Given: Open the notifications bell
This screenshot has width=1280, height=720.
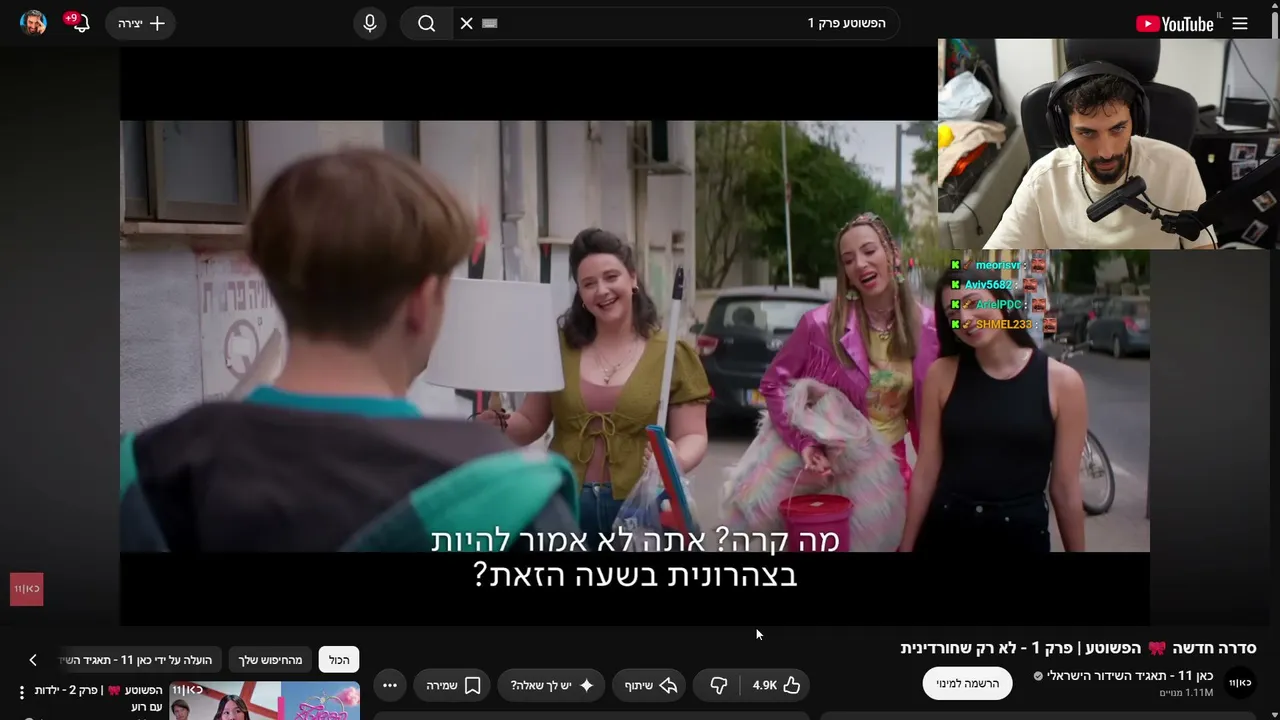Looking at the screenshot, I should (79, 23).
